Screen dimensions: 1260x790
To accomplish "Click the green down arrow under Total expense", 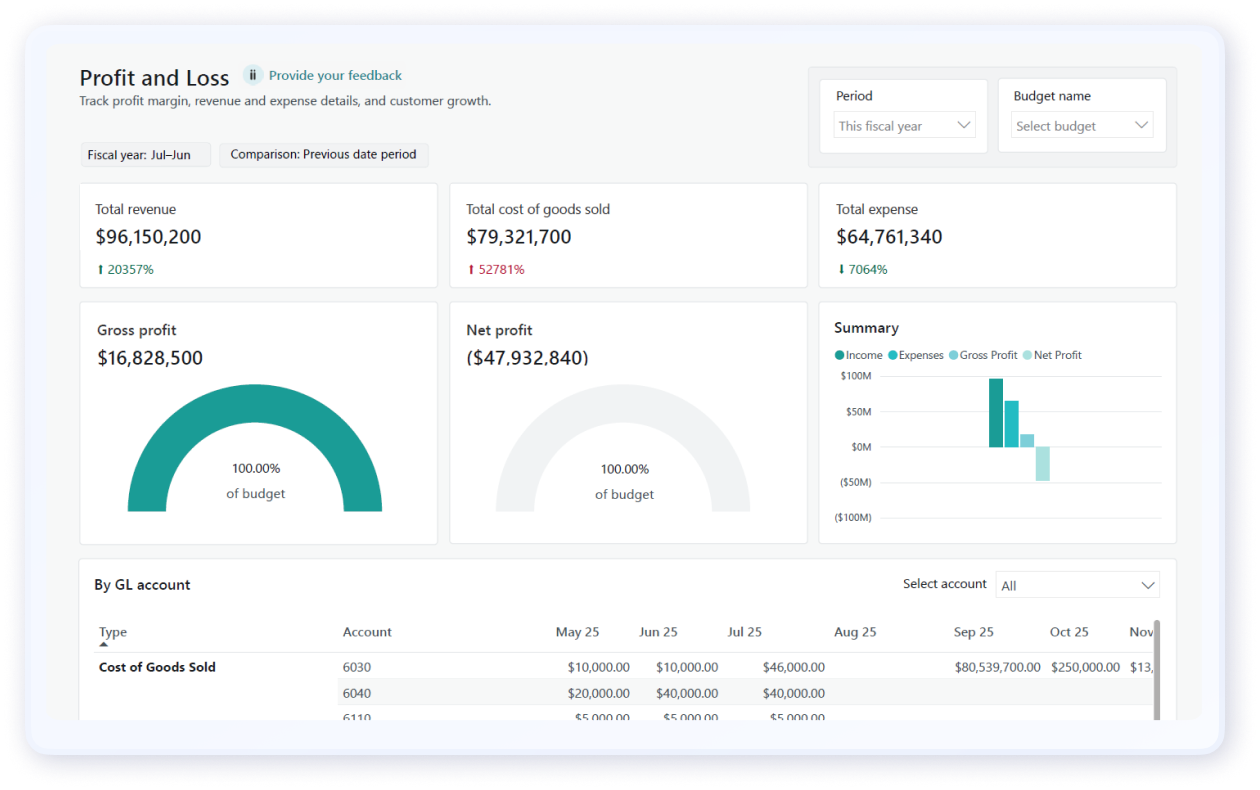I will click(841, 270).
